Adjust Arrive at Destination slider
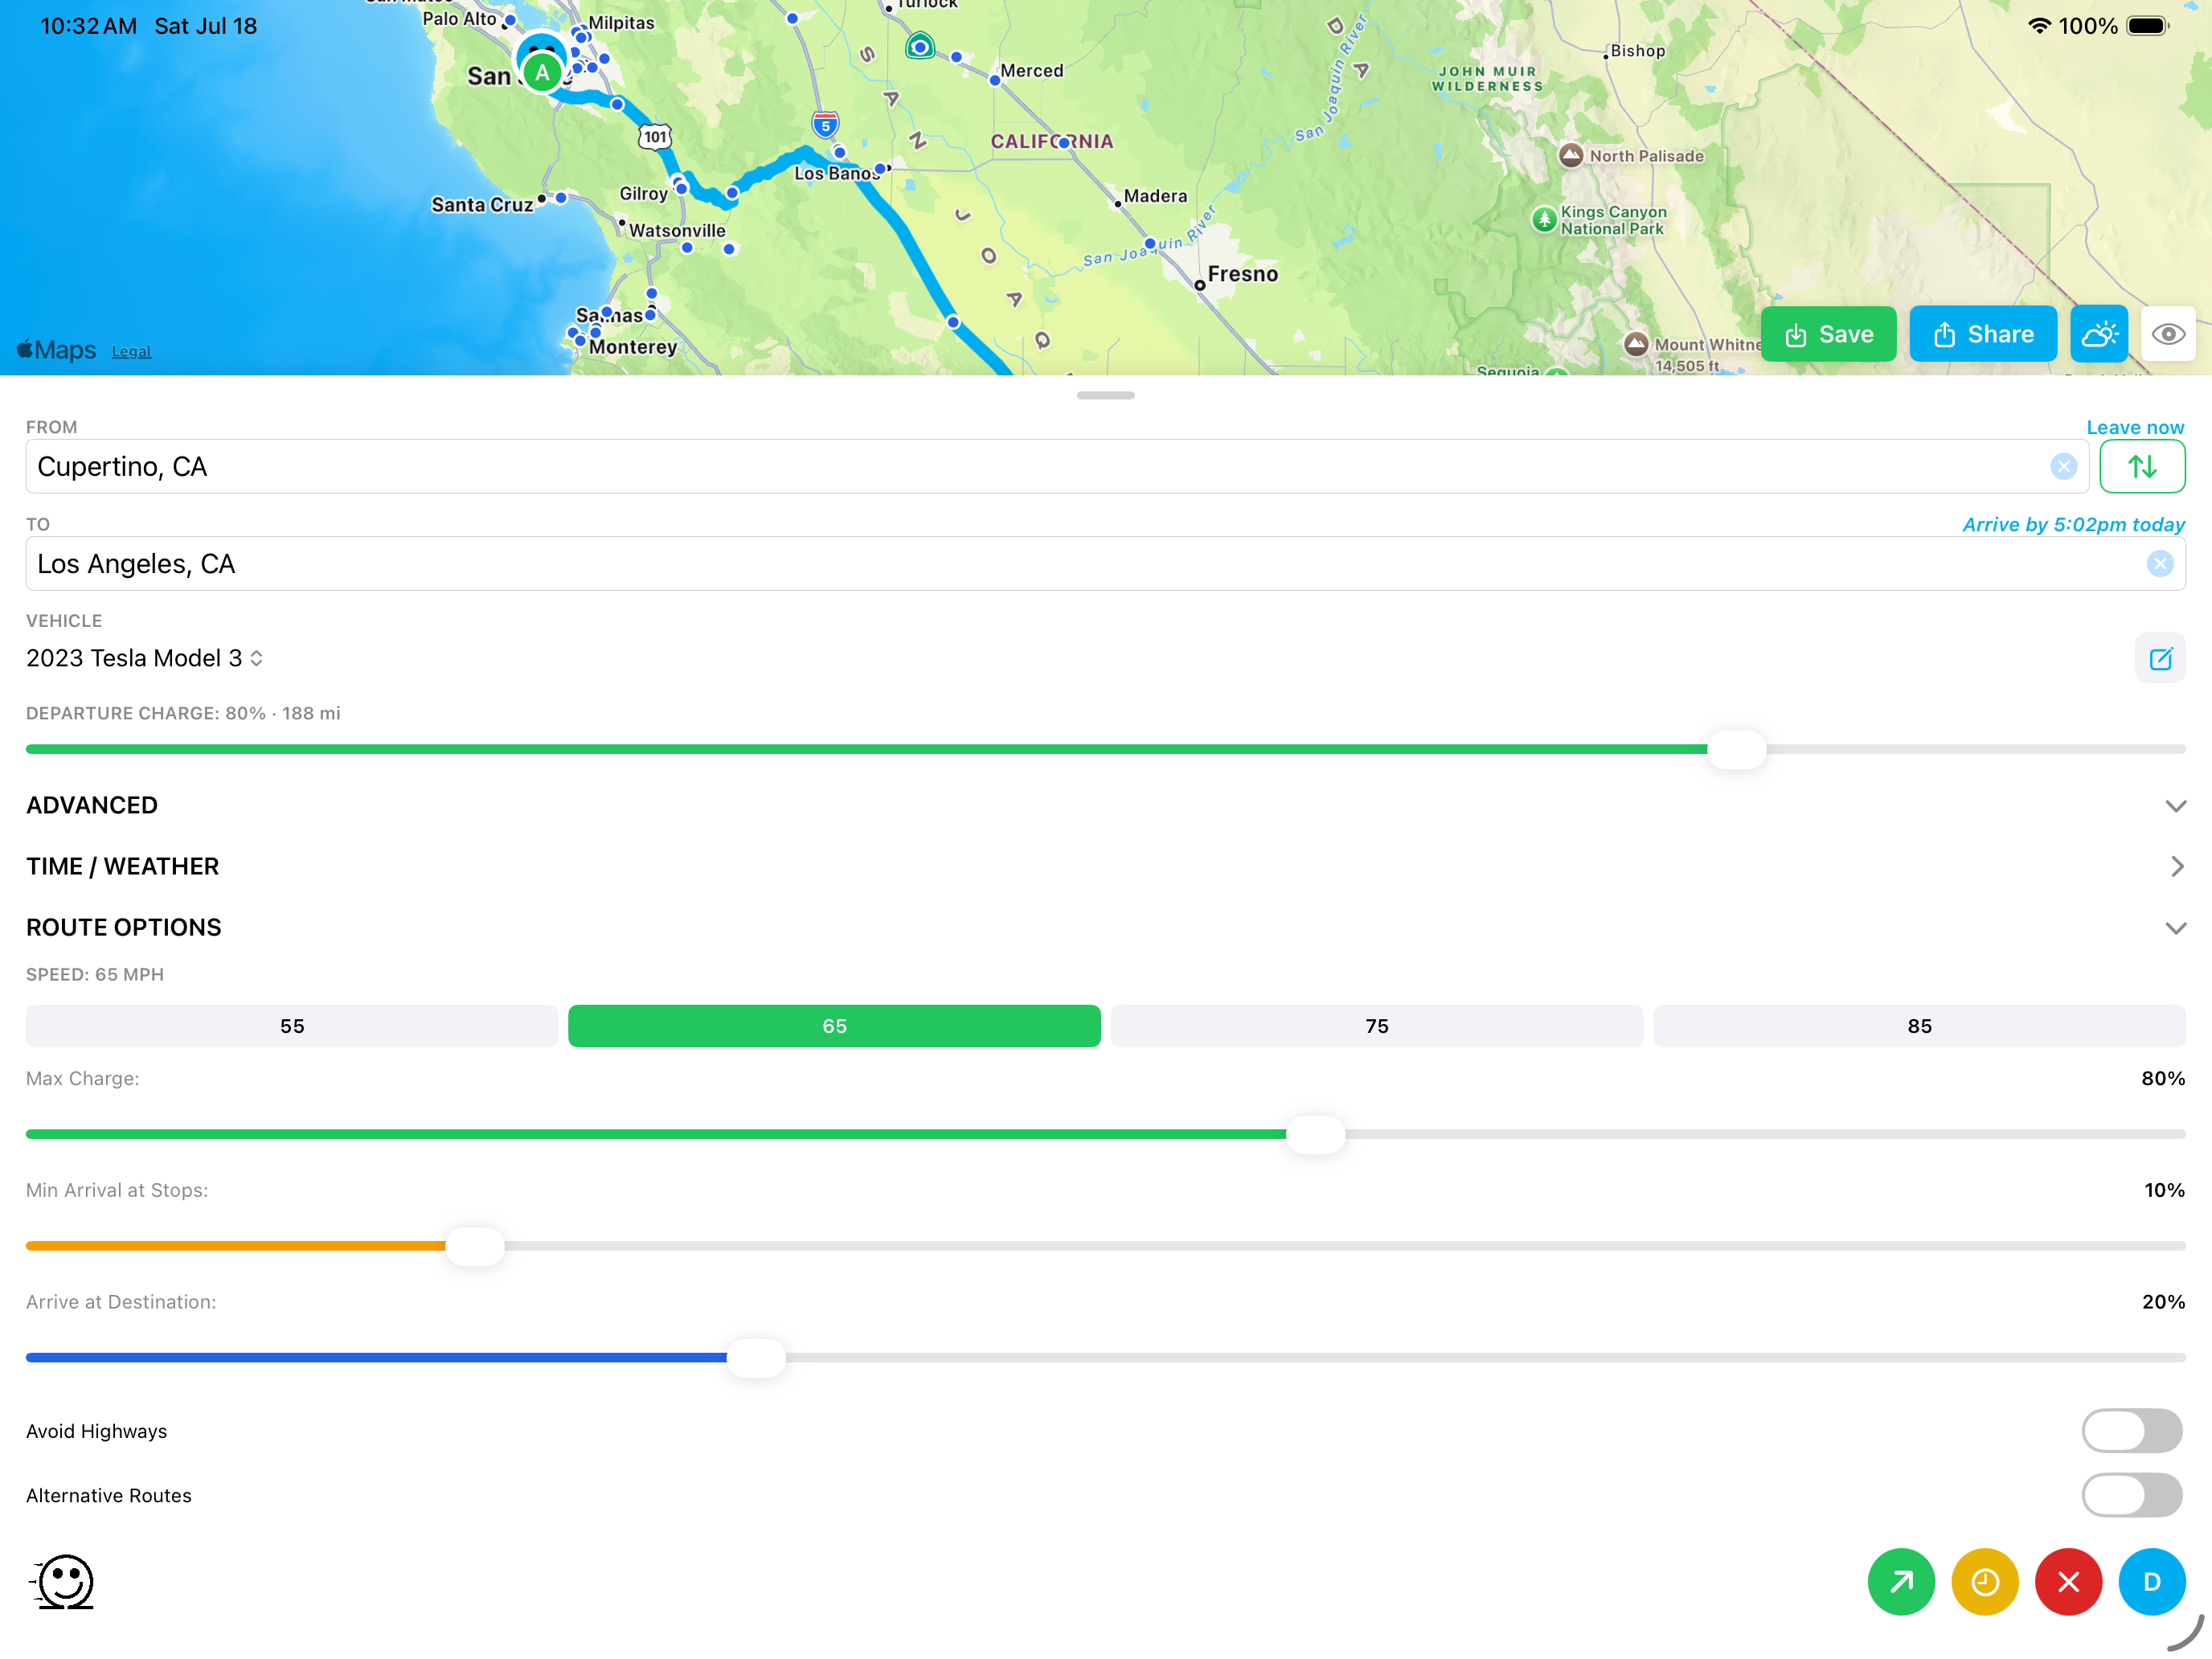This screenshot has width=2212, height=1659. click(756, 1358)
